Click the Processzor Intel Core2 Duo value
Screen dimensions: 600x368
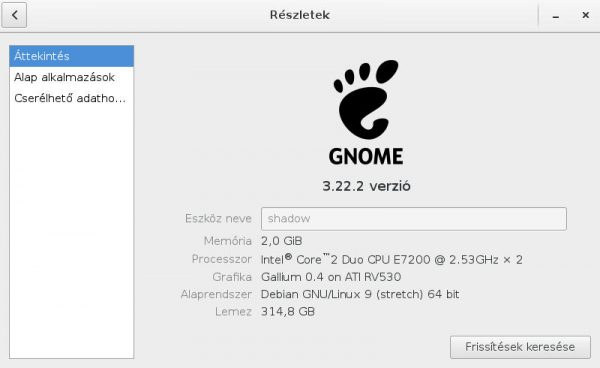pyautogui.click(x=391, y=259)
